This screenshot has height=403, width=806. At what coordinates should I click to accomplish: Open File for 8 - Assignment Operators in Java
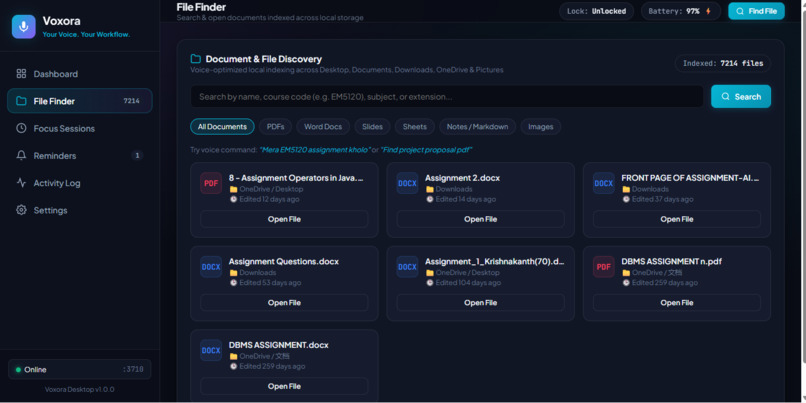click(x=284, y=219)
